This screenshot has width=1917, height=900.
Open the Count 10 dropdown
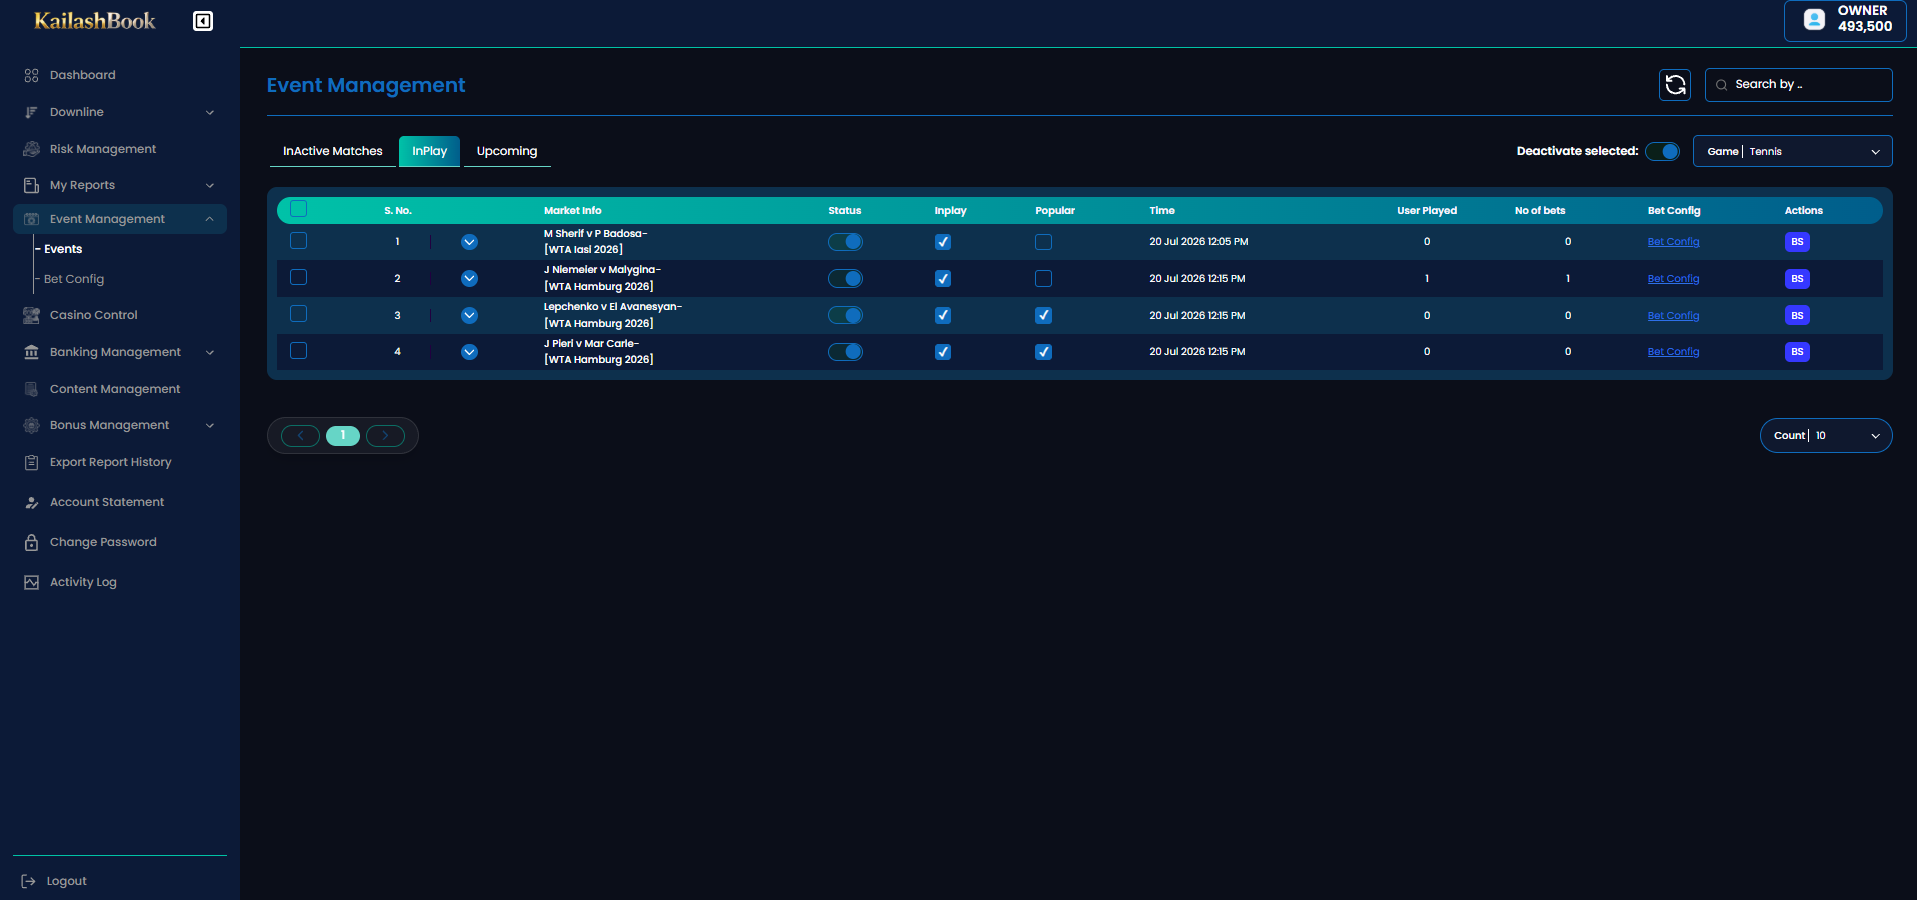pos(1826,436)
